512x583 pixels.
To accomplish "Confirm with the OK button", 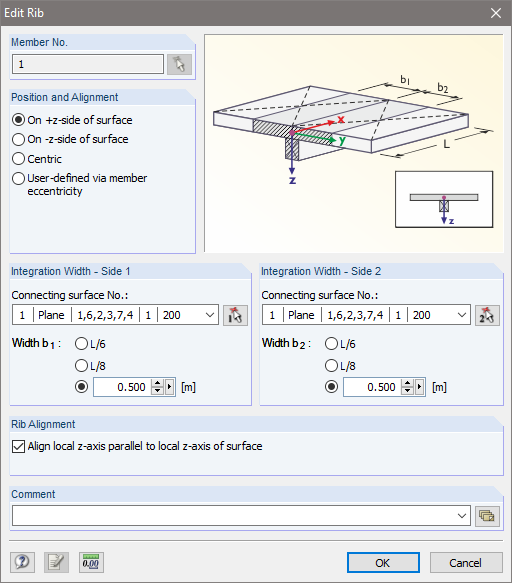I will (x=383, y=563).
